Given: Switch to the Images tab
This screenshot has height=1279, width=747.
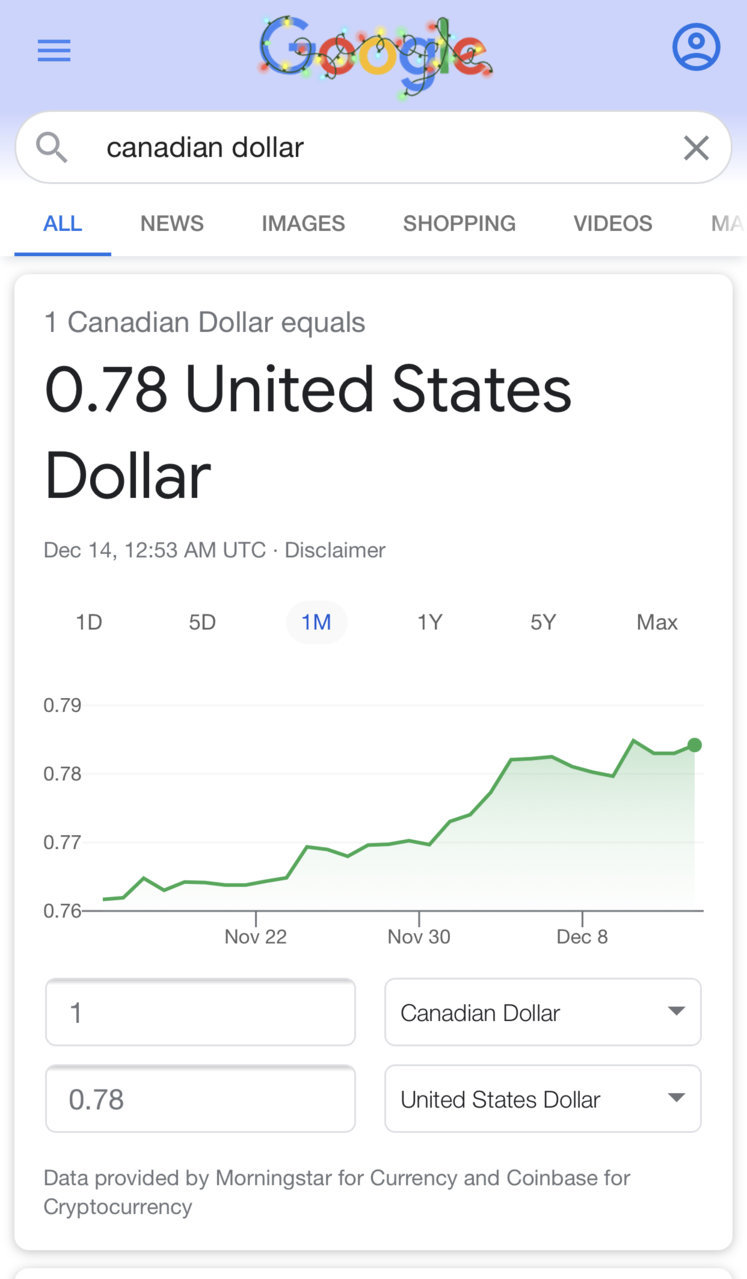Looking at the screenshot, I should coord(303,224).
